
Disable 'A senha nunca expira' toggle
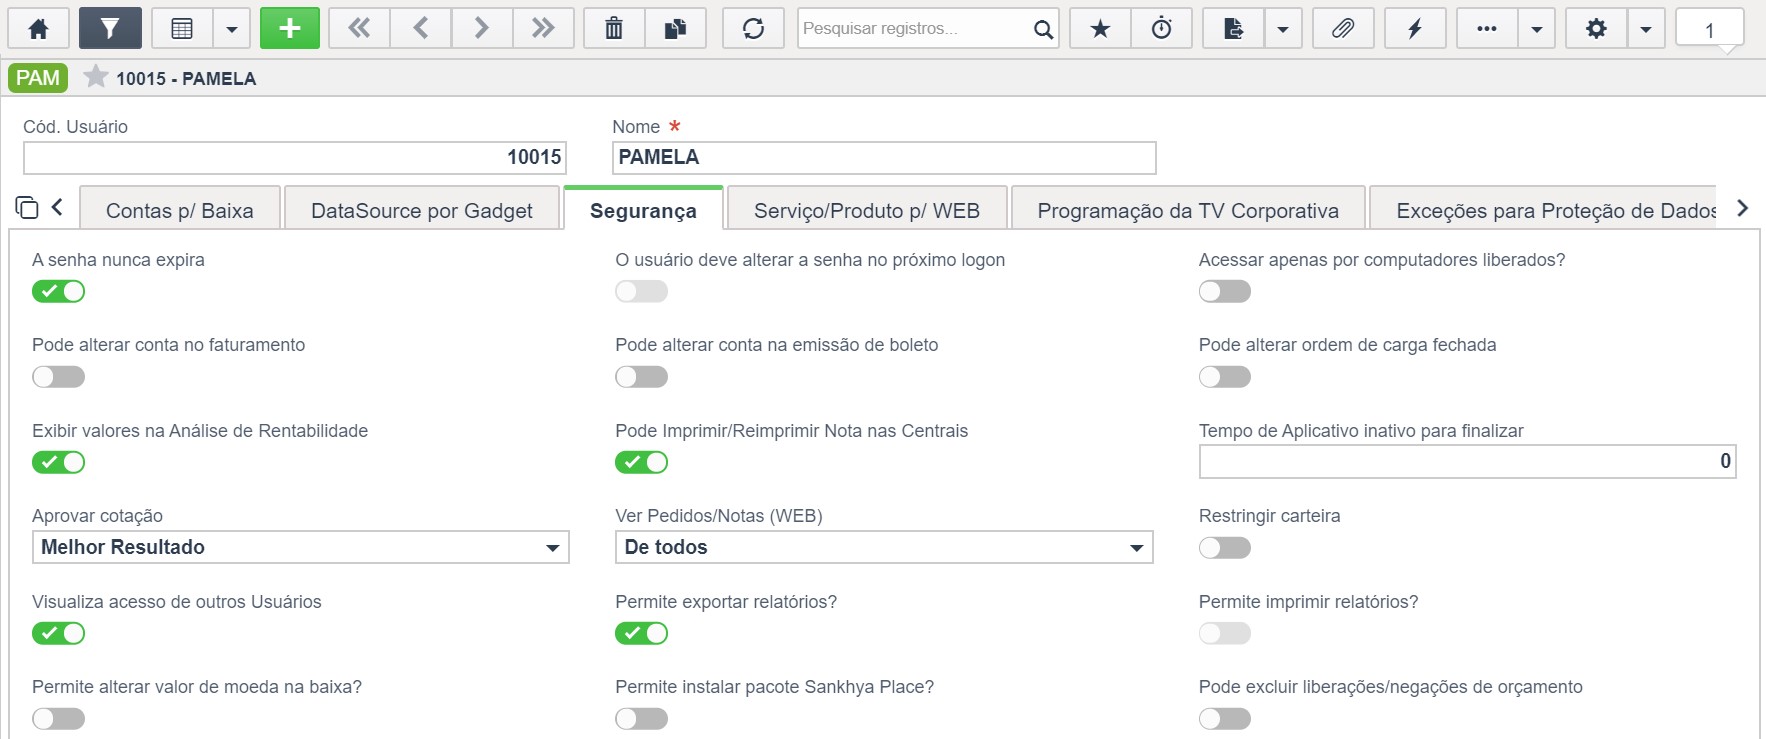[x=58, y=291]
